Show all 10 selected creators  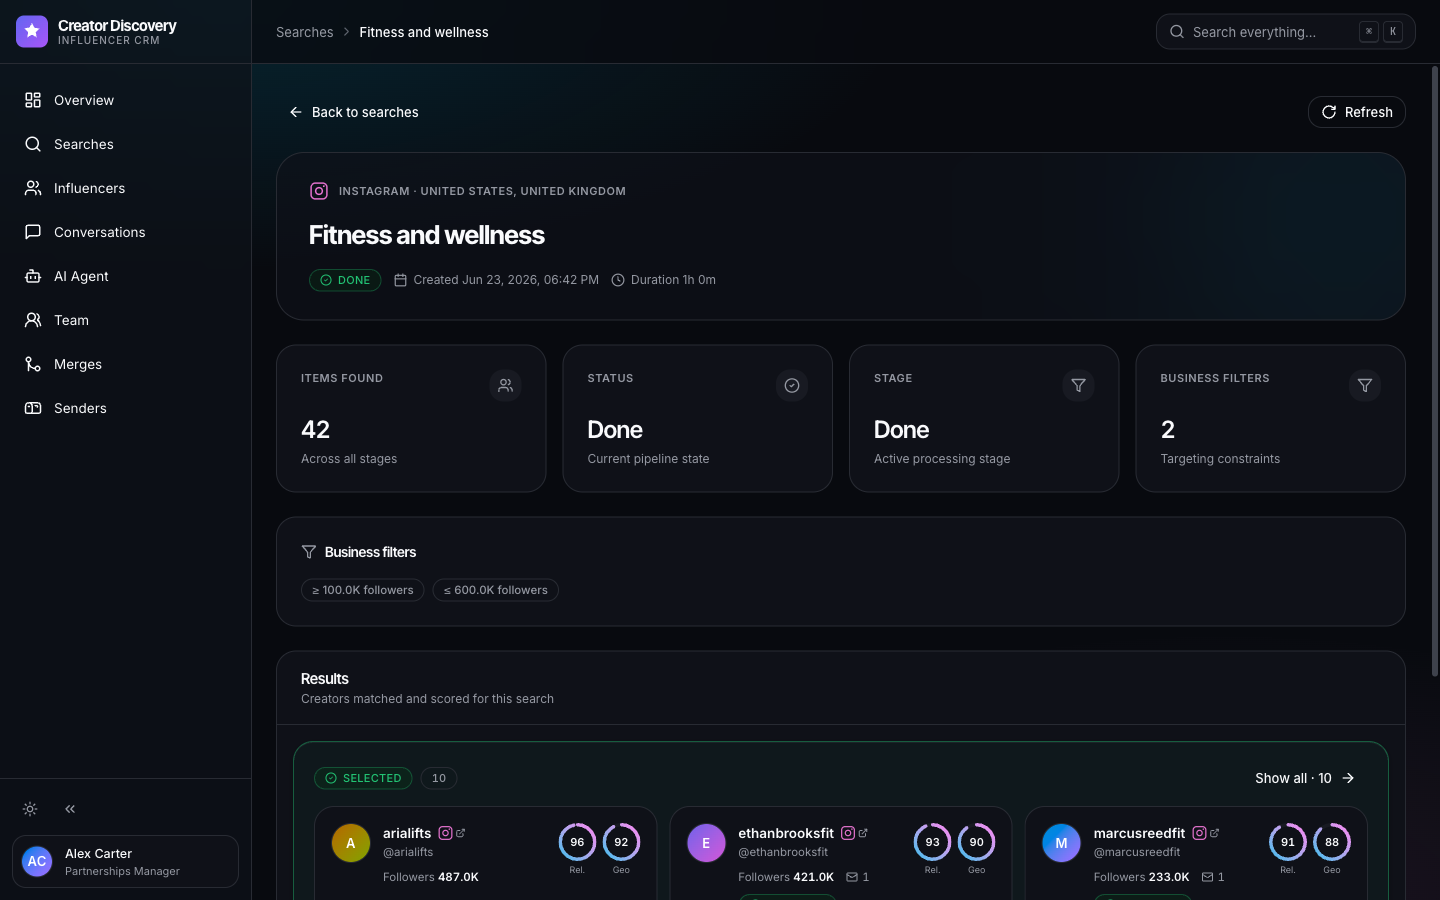[x=1305, y=778]
